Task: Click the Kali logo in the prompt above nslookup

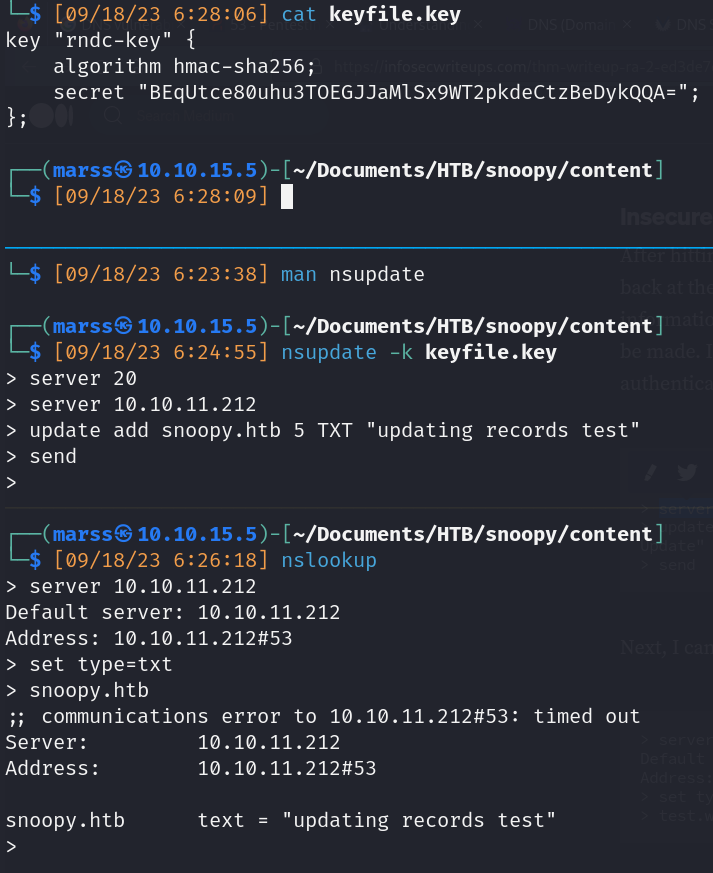Action: pyautogui.click(x=124, y=534)
